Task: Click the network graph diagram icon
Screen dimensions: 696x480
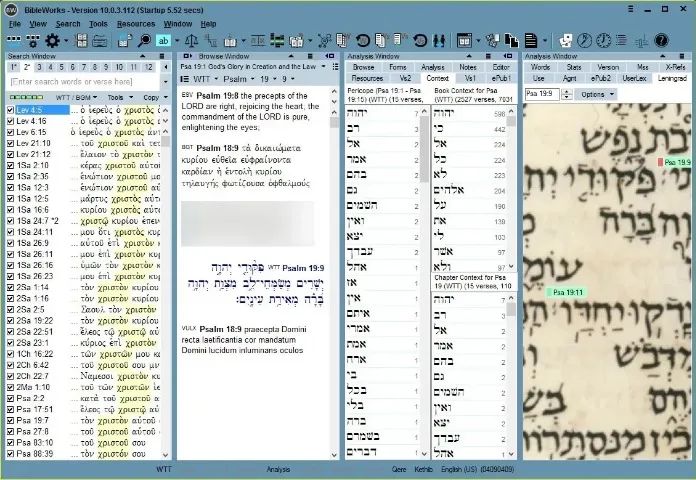Action: 324,41
